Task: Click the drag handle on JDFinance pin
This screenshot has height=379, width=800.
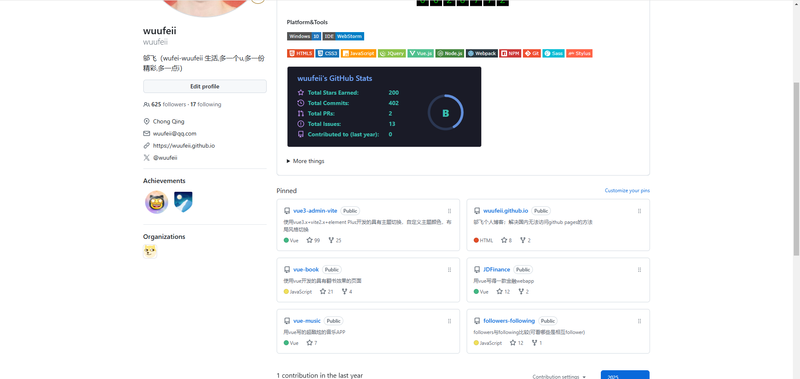Action: pyautogui.click(x=639, y=269)
